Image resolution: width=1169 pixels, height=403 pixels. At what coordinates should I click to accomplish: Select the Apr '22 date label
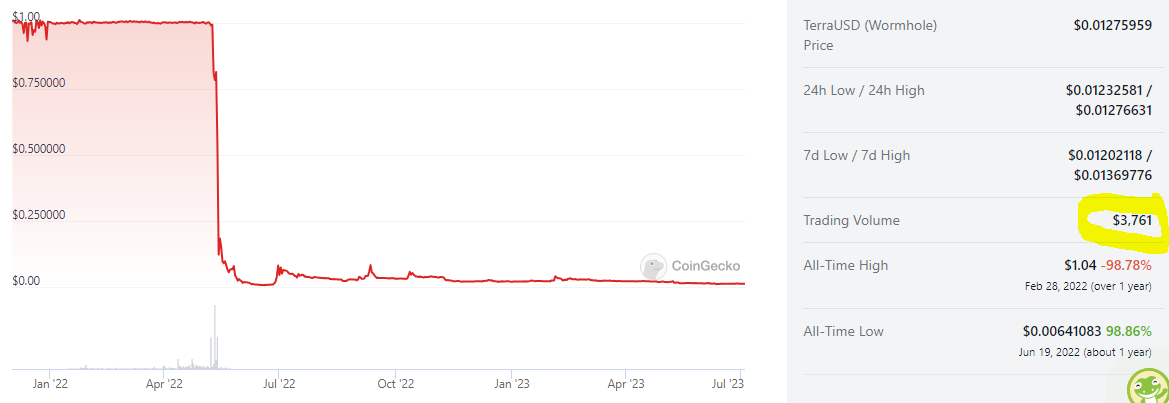click(165, 382)
